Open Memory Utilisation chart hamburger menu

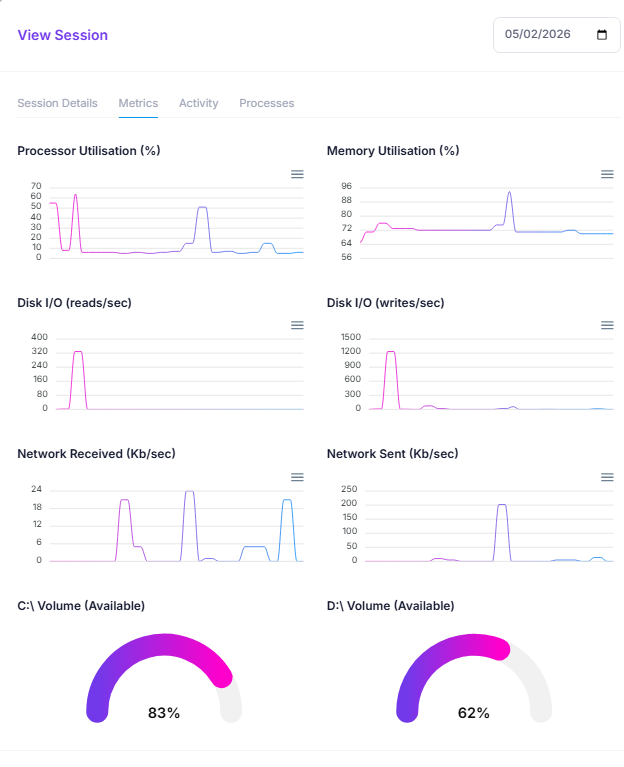[607, 174]
